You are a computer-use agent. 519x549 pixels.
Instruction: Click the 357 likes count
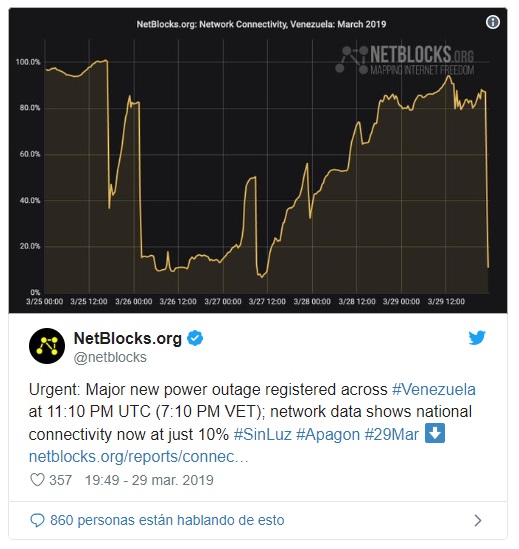[x=61, y=480]
